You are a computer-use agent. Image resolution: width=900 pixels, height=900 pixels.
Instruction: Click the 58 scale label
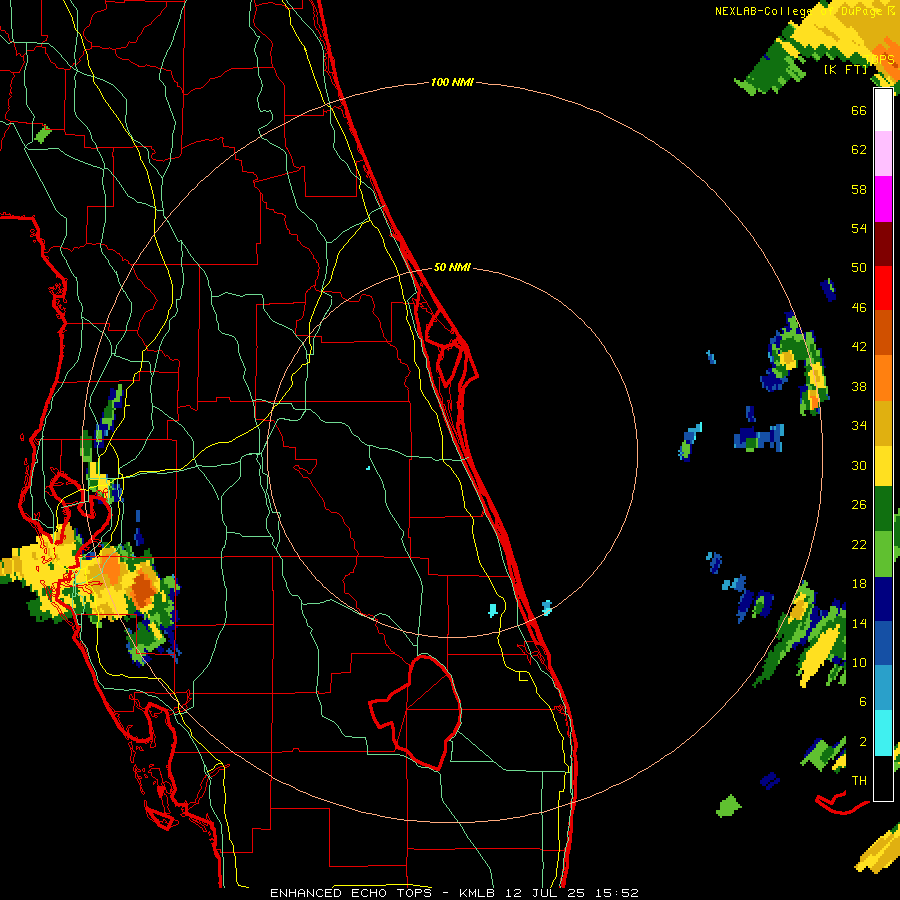click(x=859, y=189)
